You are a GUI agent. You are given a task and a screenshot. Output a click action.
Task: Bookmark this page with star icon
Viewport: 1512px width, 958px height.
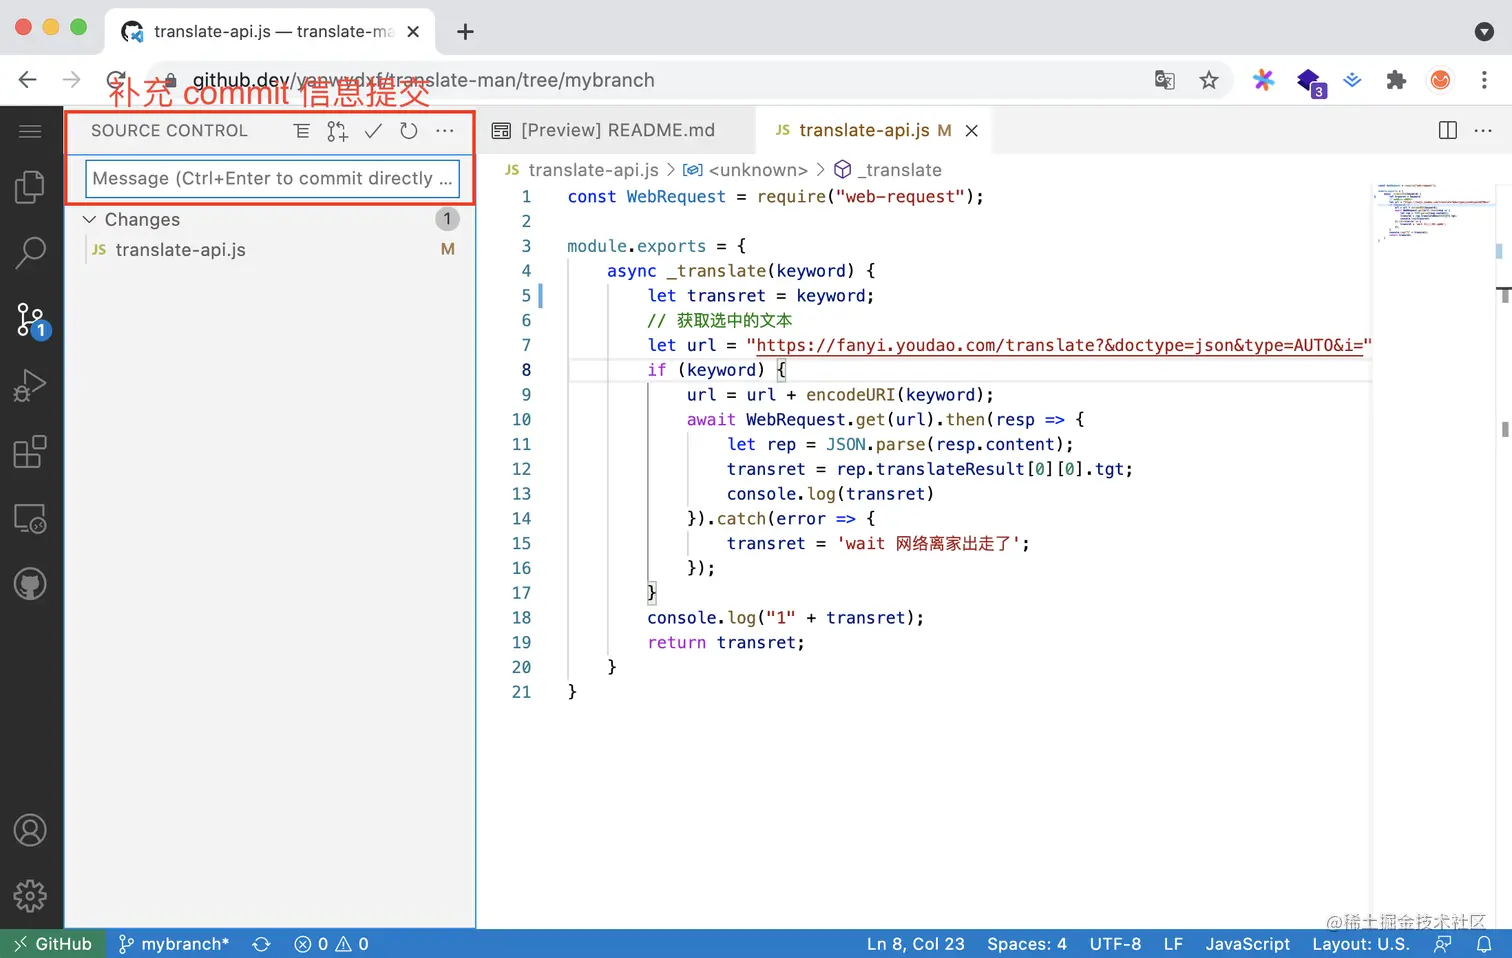click(x=1209, y=80)
